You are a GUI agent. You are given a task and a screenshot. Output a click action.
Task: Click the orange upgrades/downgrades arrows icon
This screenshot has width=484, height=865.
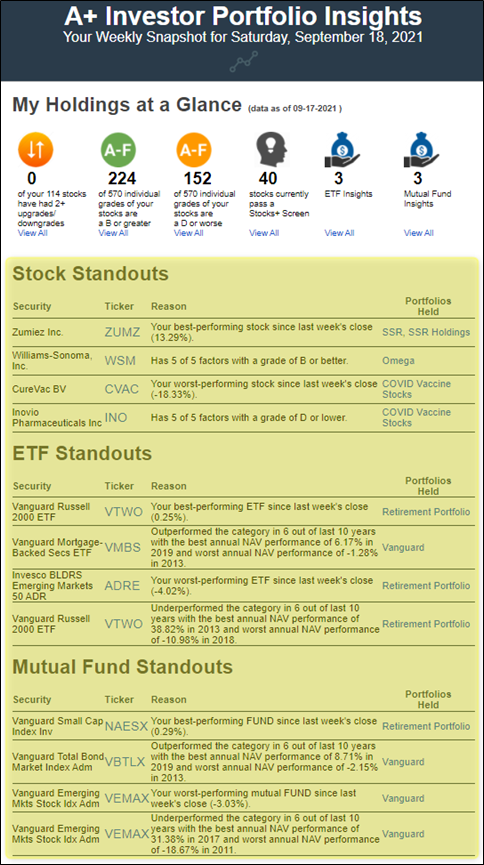tap(35, 150)
